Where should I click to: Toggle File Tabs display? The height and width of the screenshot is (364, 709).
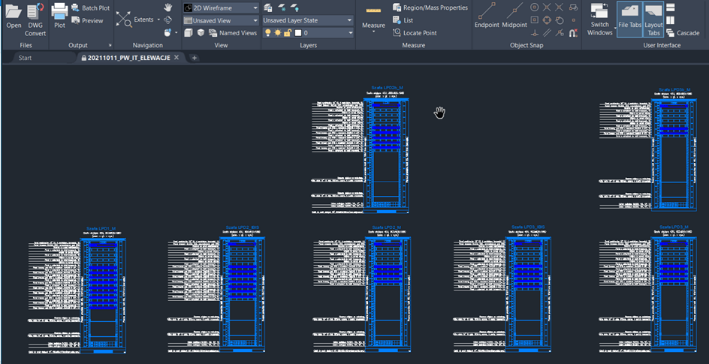pos(629,19)
